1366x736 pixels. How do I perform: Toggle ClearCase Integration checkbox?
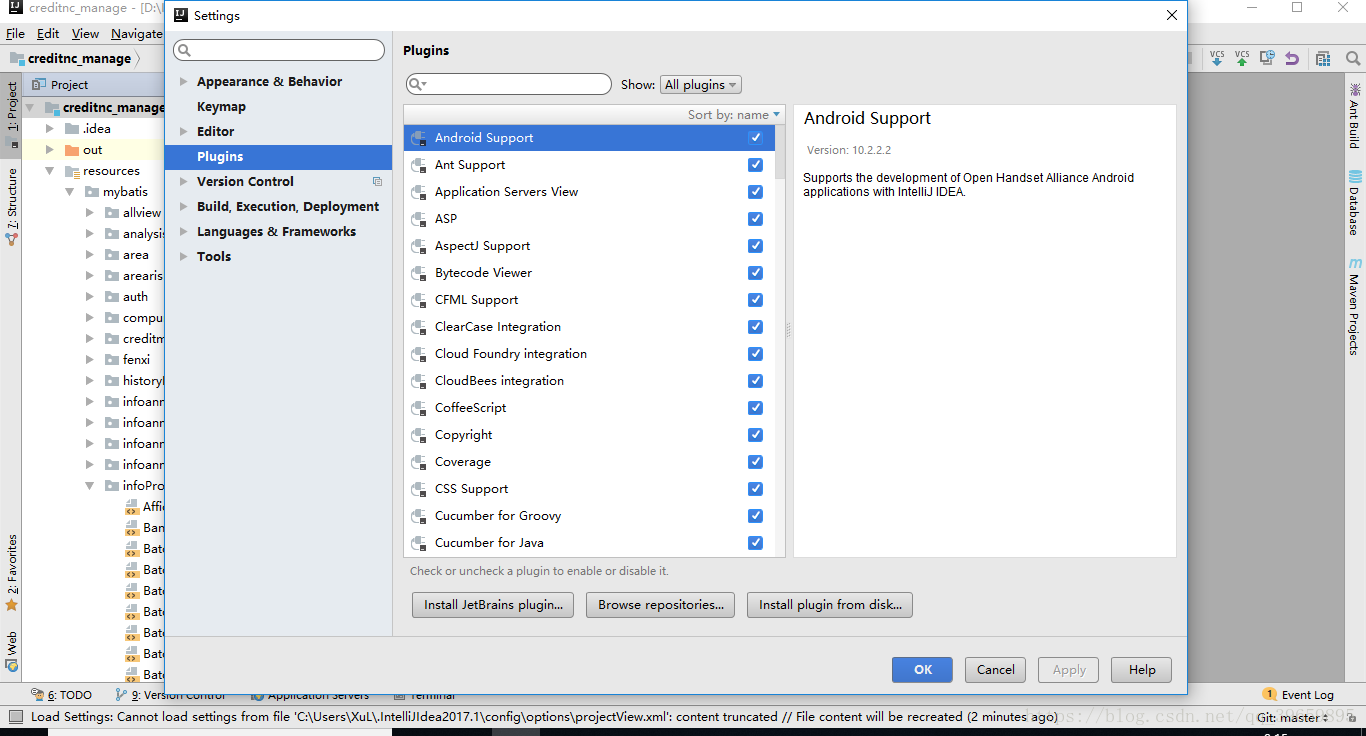click(755, 327)
